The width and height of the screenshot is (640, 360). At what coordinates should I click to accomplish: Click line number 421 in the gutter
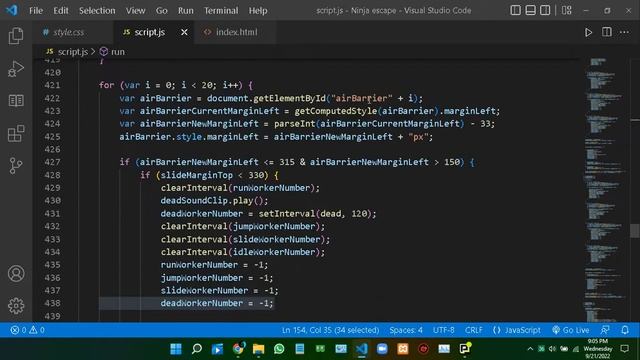[53, 85]
